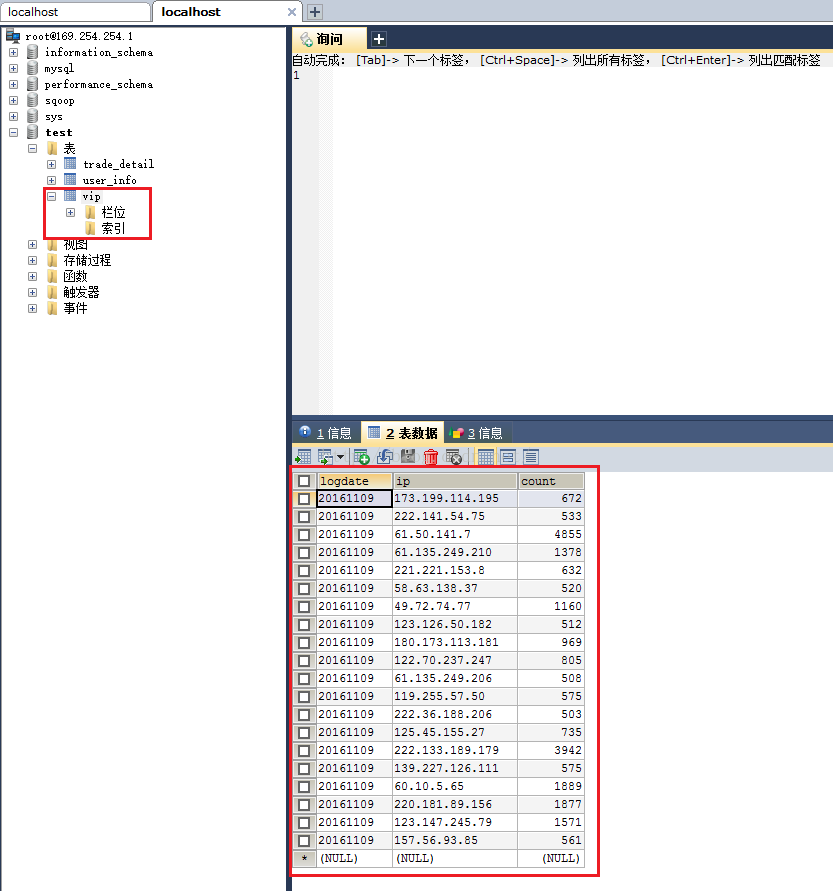Toggle the select-all header checkbox
Screen dimensions: 833x891
coord(304,481)
